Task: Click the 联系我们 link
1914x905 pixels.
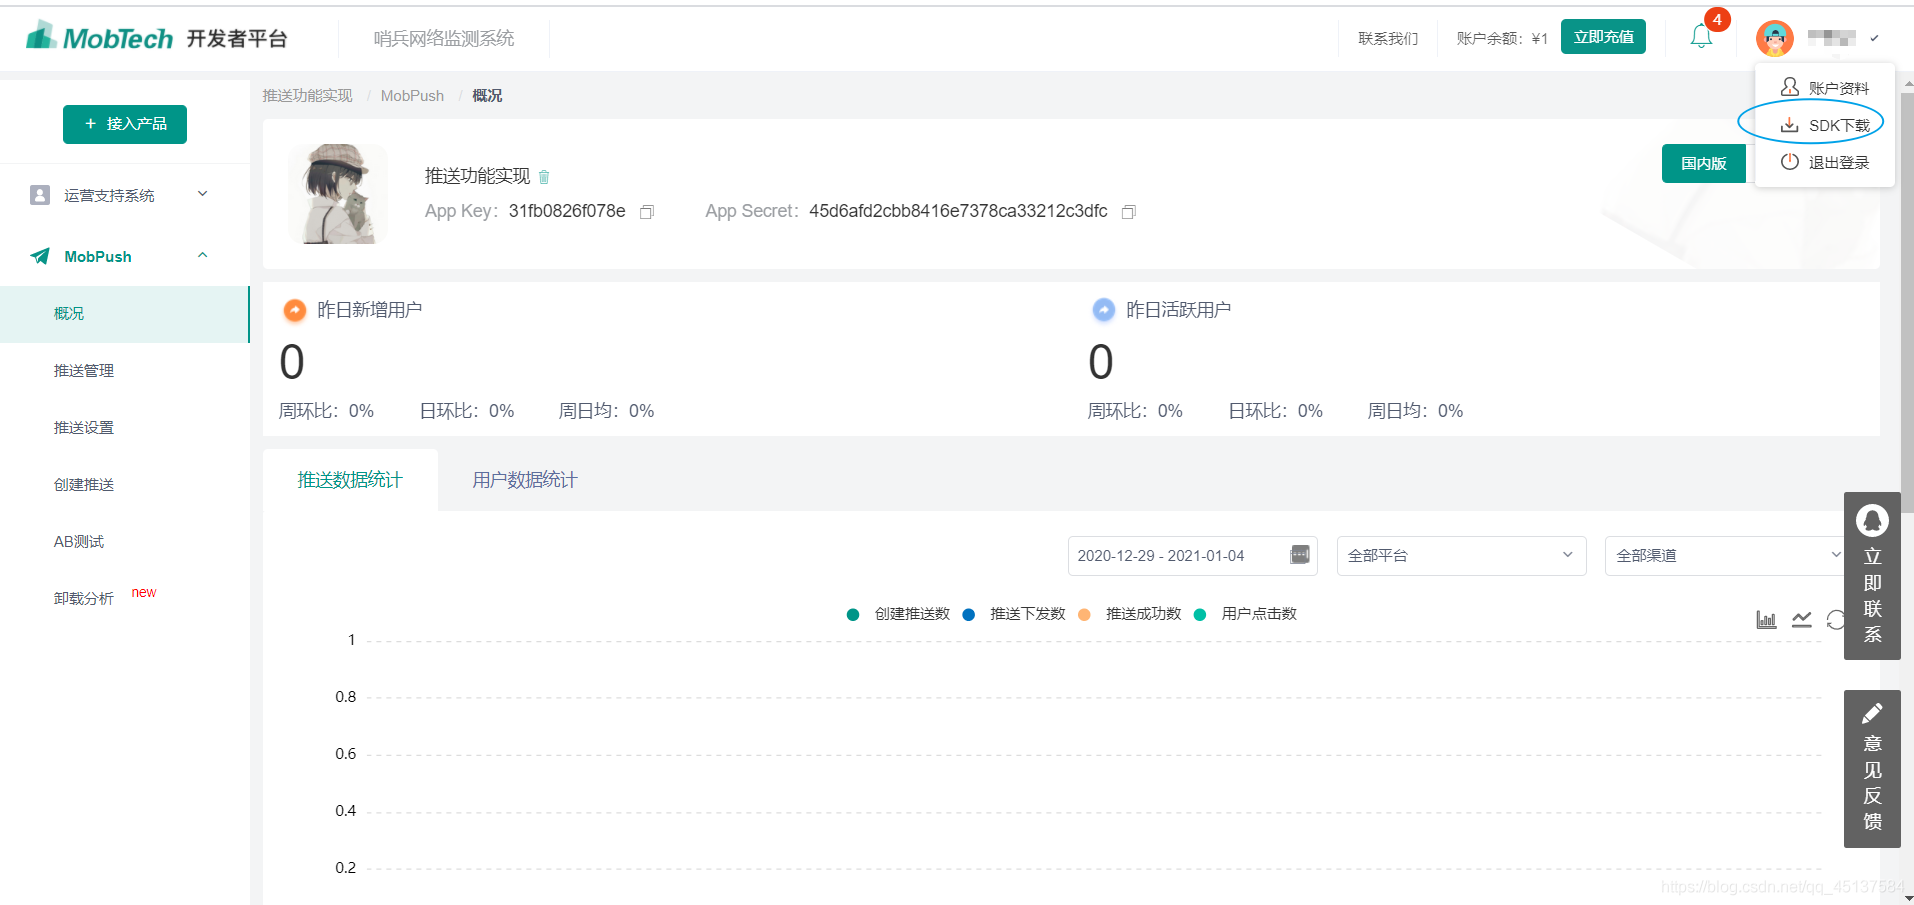Action: pos(1388,39)
